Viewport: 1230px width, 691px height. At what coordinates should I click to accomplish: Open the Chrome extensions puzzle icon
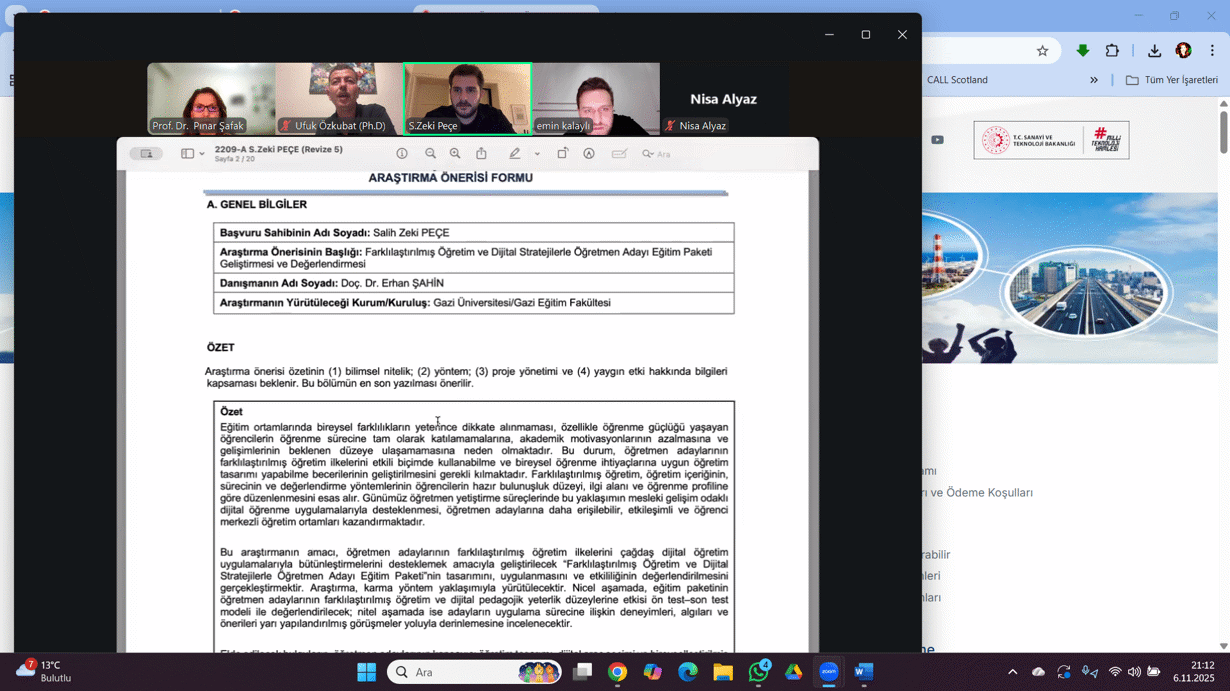pyautogui.click(x=1112, y=51)
